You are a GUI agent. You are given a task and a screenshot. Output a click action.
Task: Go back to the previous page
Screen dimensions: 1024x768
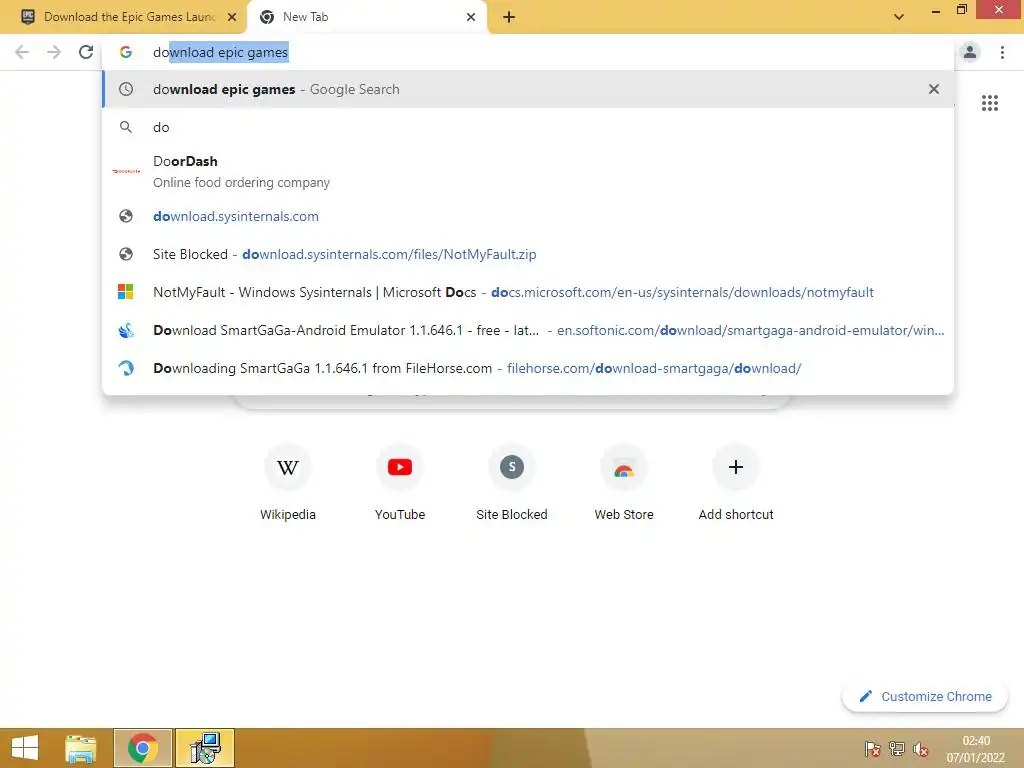[22, 52]
